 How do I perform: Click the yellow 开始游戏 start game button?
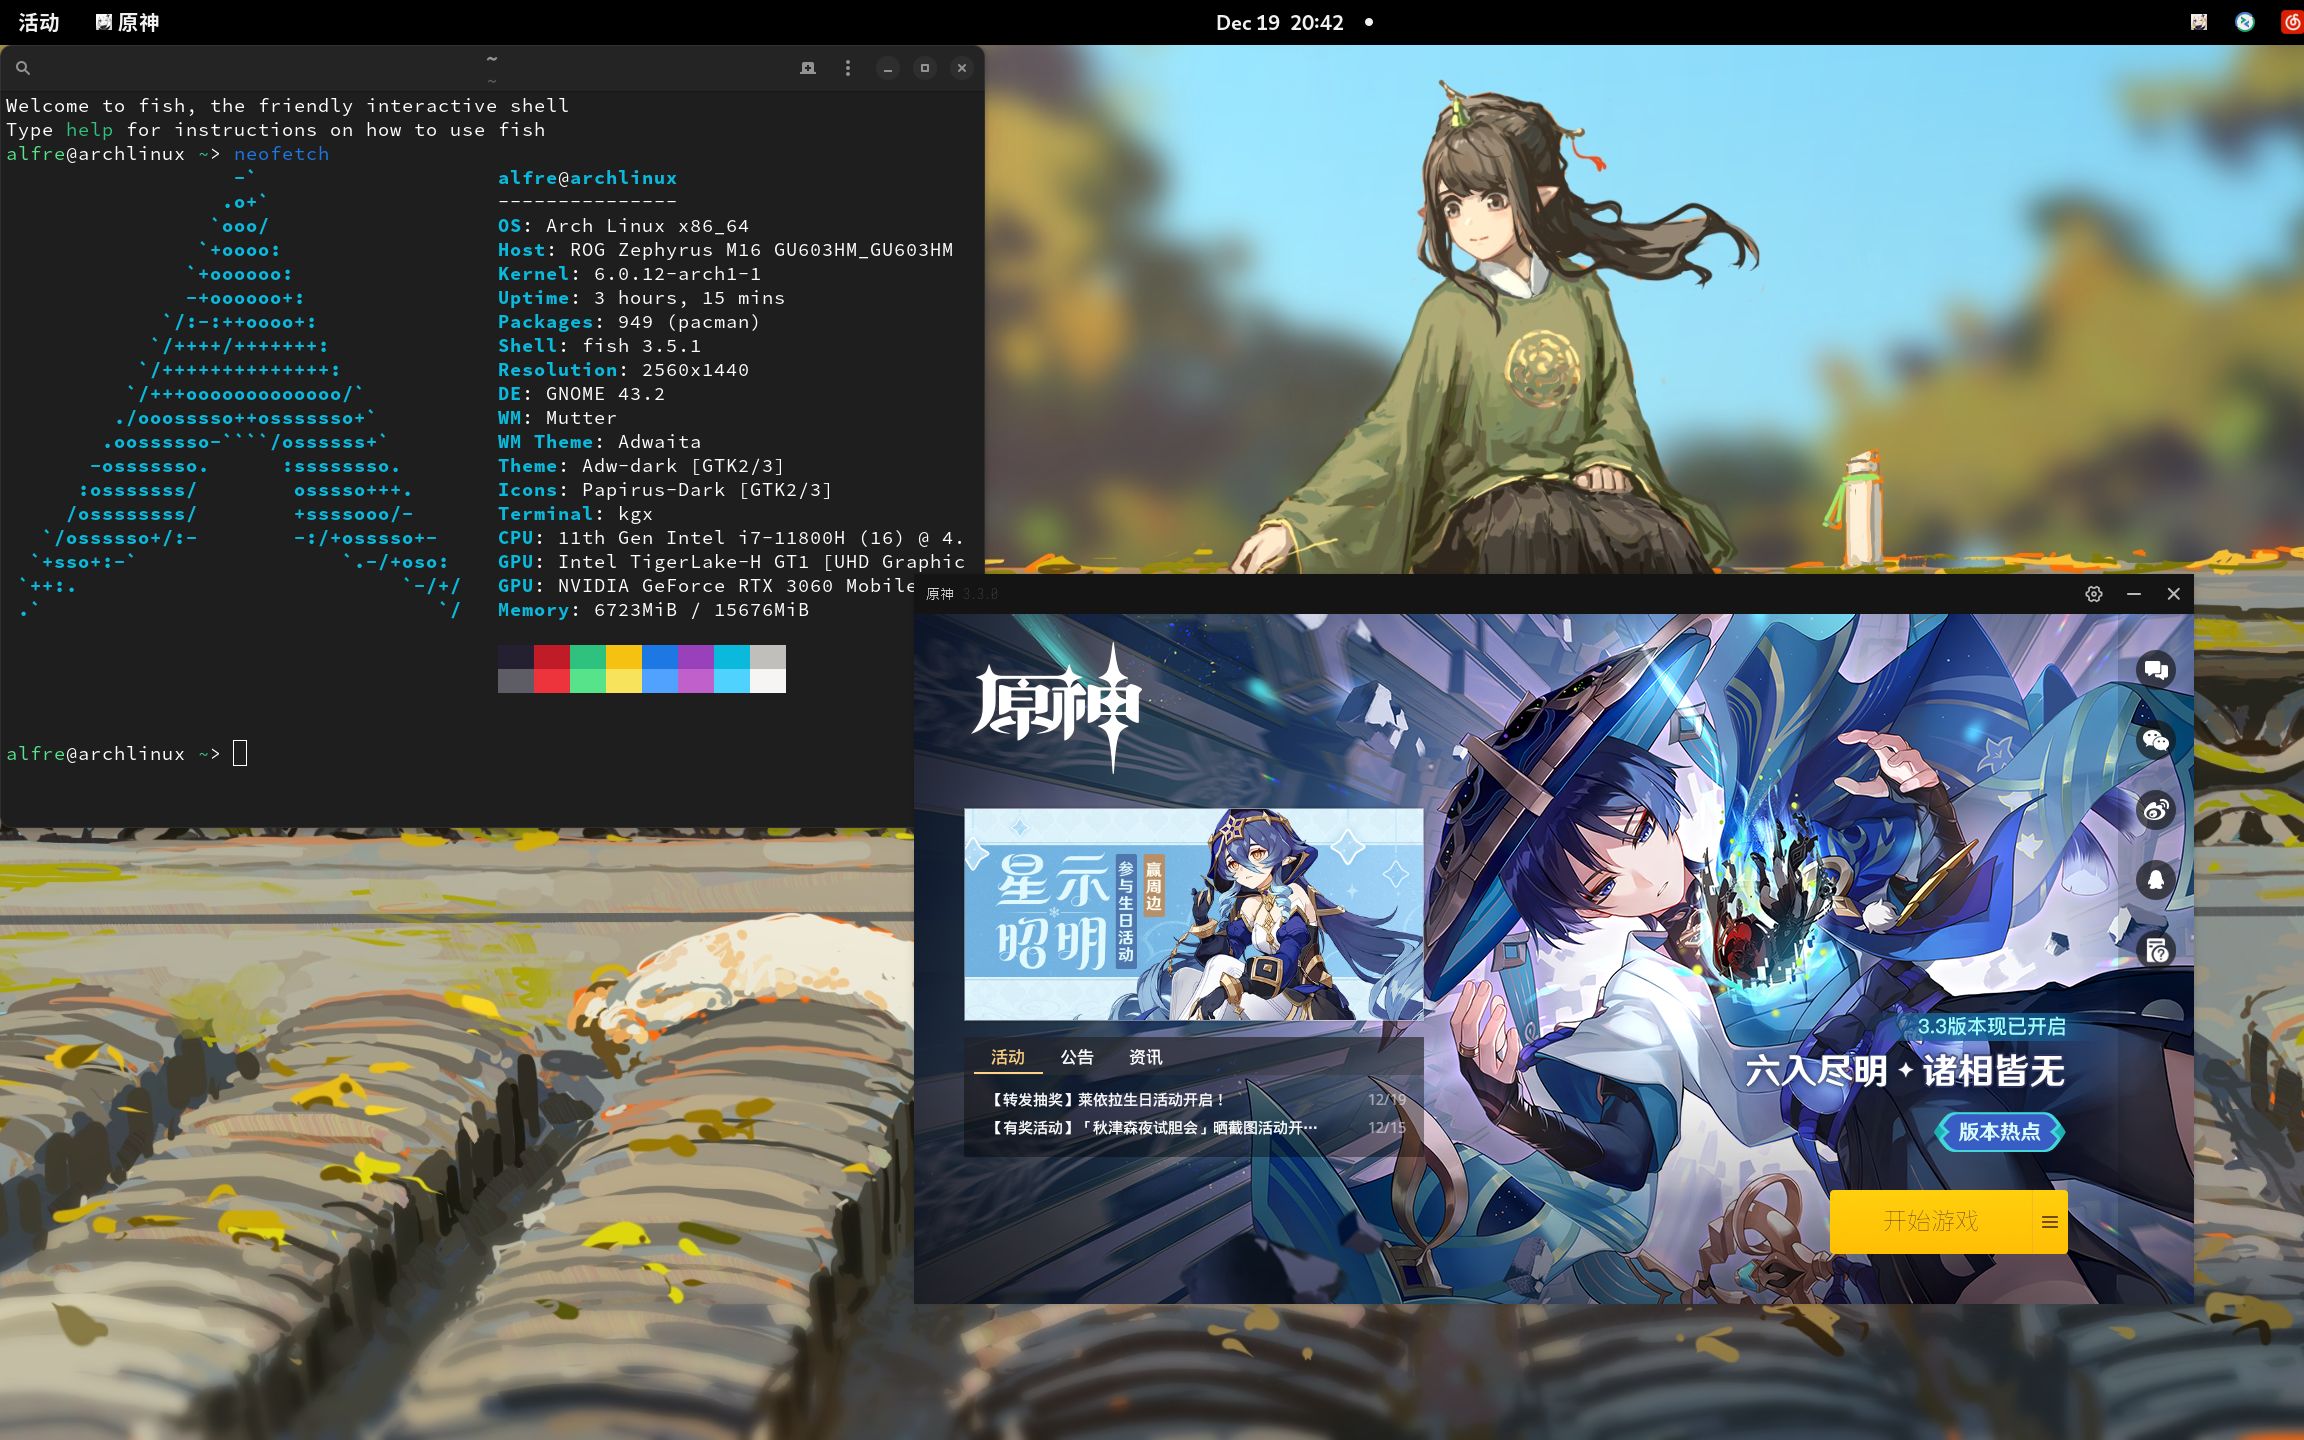pos(1931,1221)
